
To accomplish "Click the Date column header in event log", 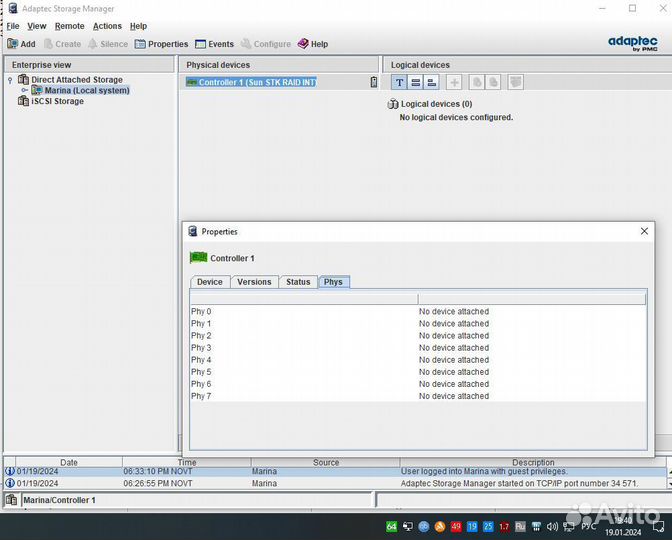I will [x=69, y=462].
